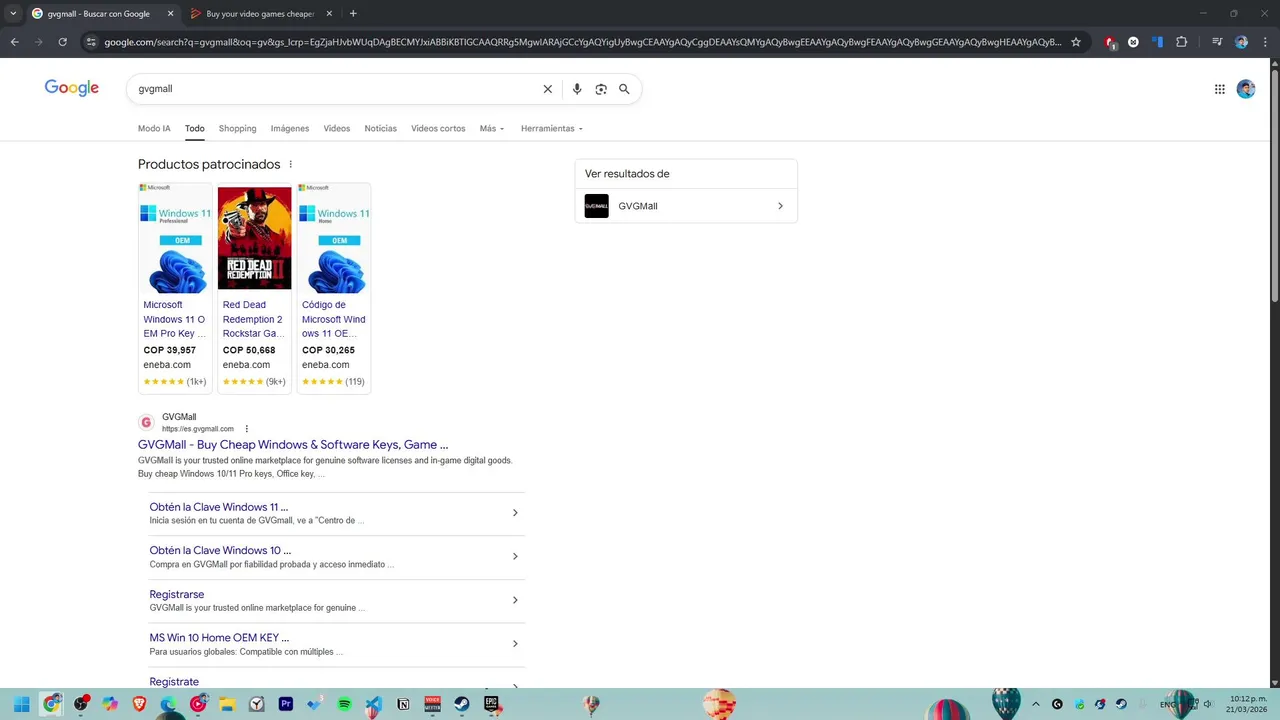Screen dimensions: 1280x720
Task: Open the Chrome Extensions puzzle icon
Action: (1182, 42)
